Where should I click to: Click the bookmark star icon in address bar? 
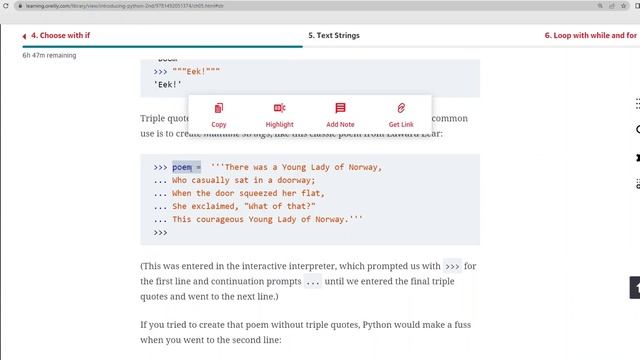[624, 6]
